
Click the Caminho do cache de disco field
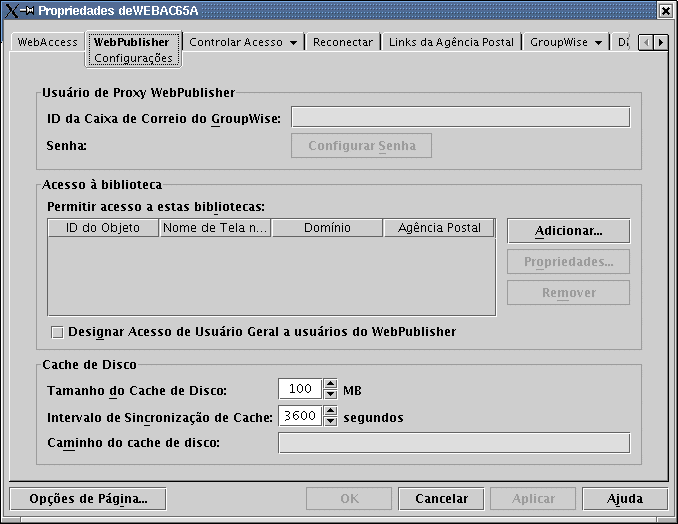click(454, 443)
